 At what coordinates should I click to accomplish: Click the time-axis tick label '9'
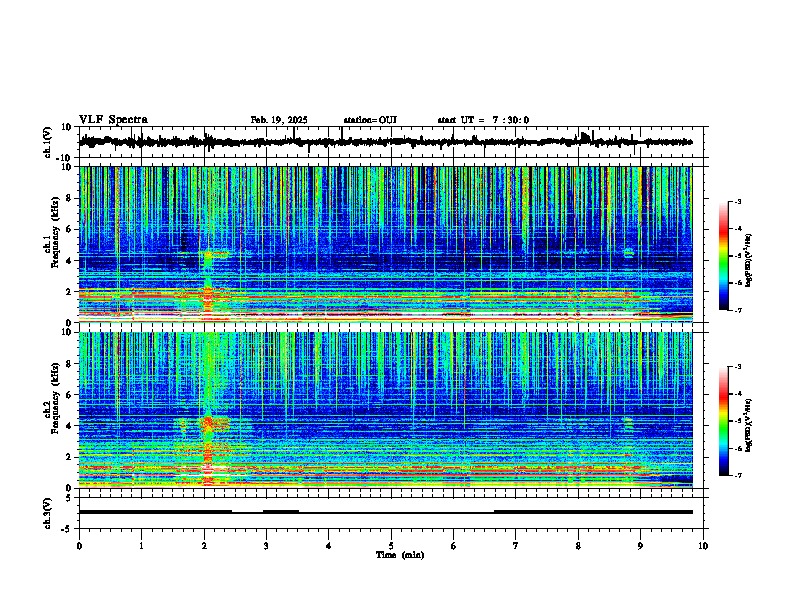click(640, 545)
